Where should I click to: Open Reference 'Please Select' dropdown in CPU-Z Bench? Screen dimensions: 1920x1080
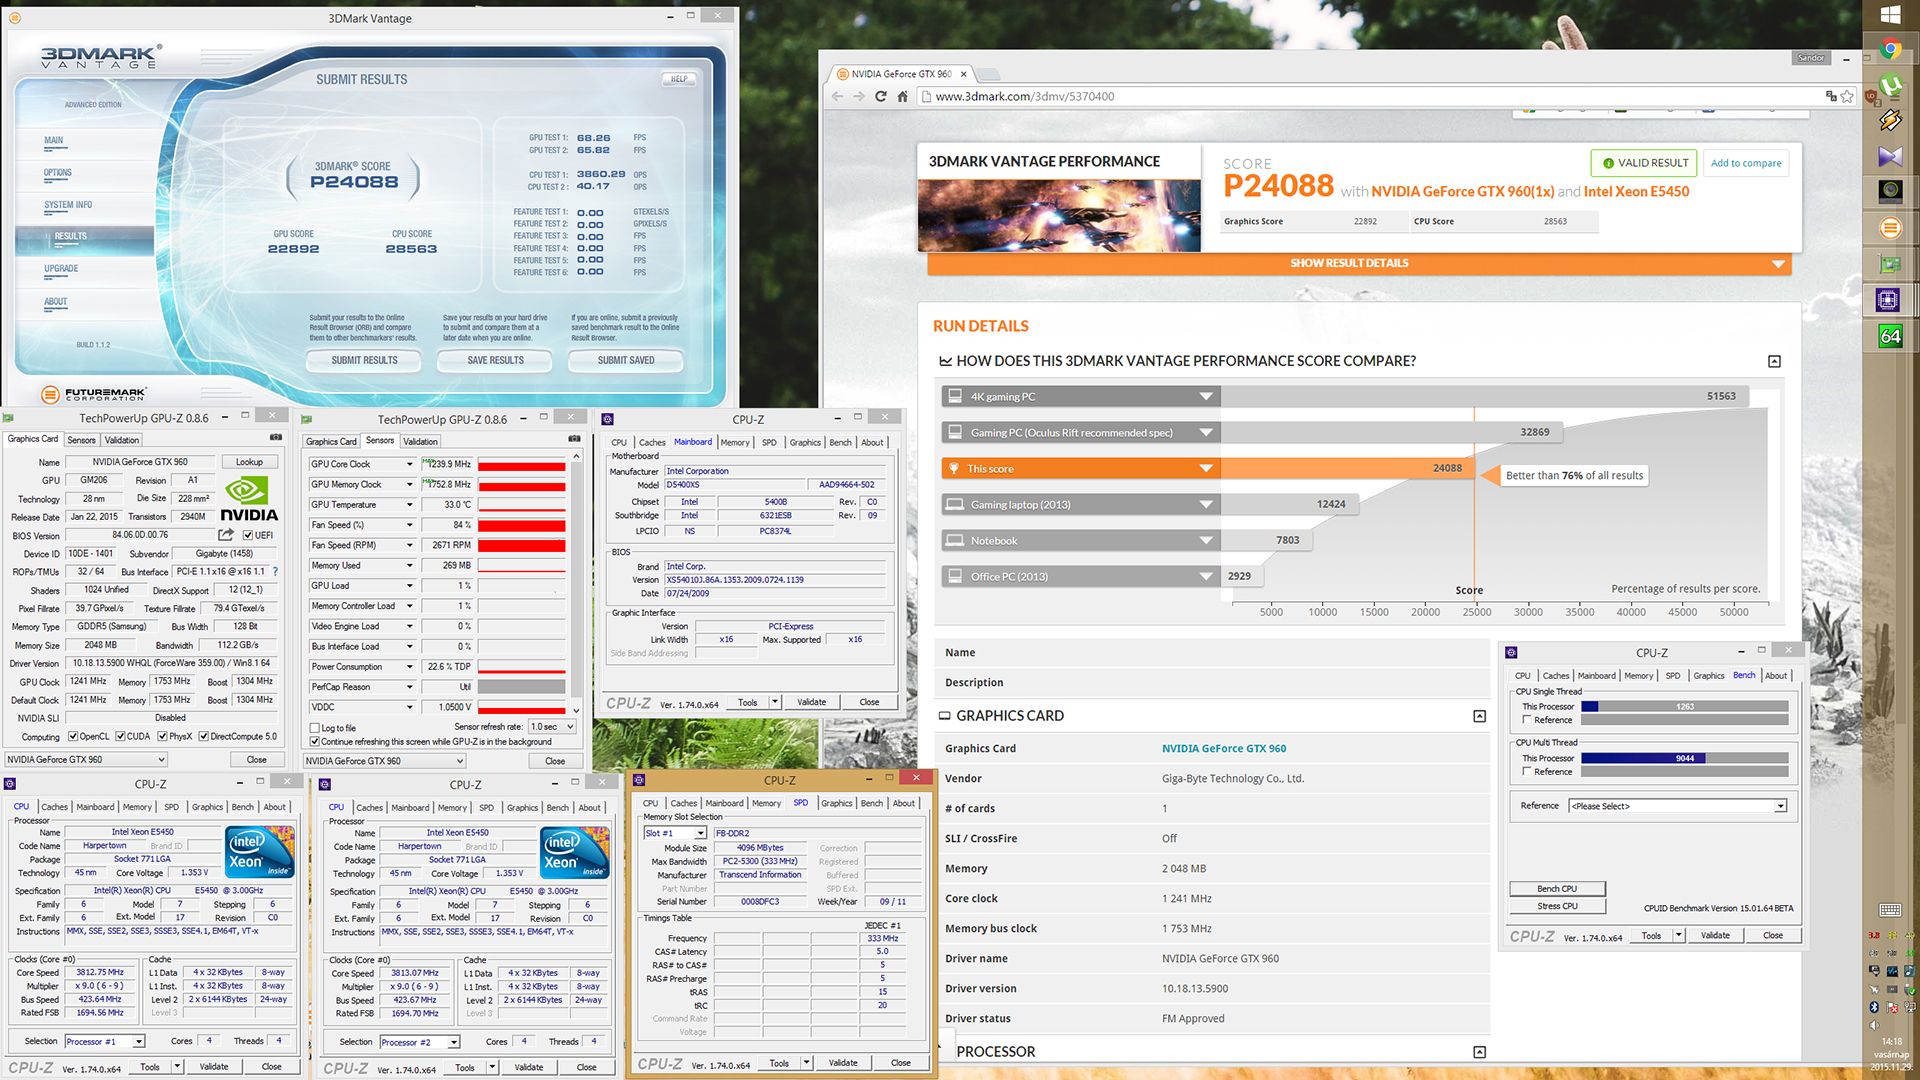pos(1678,806)
